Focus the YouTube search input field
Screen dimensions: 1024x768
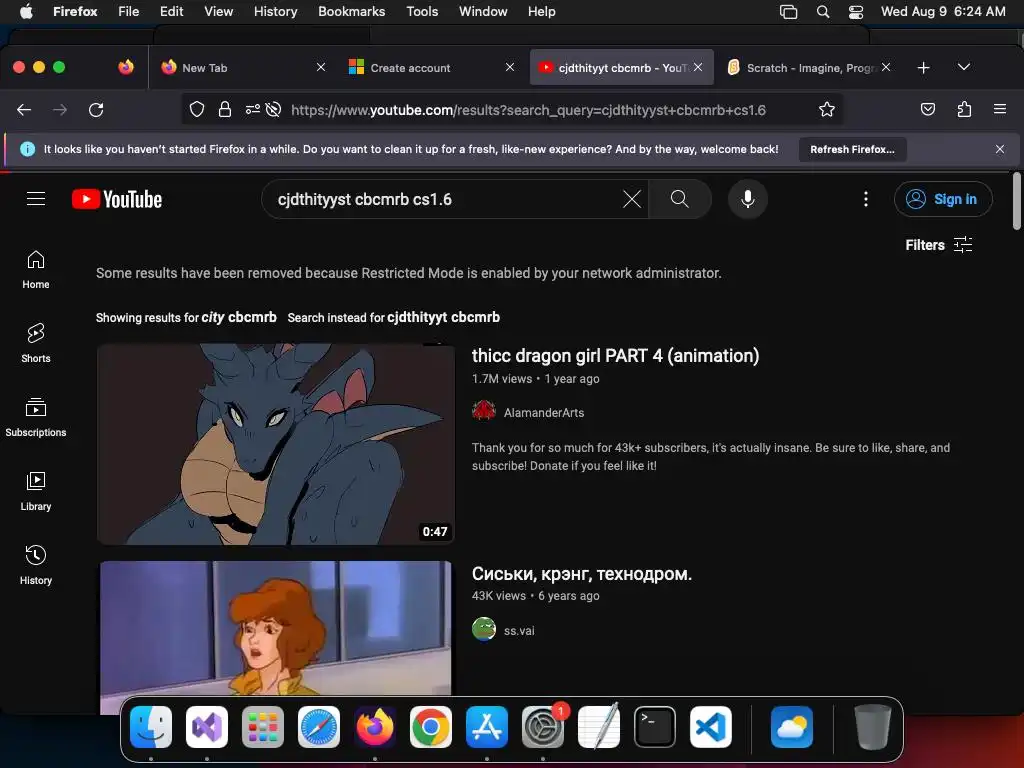point(447,199)
